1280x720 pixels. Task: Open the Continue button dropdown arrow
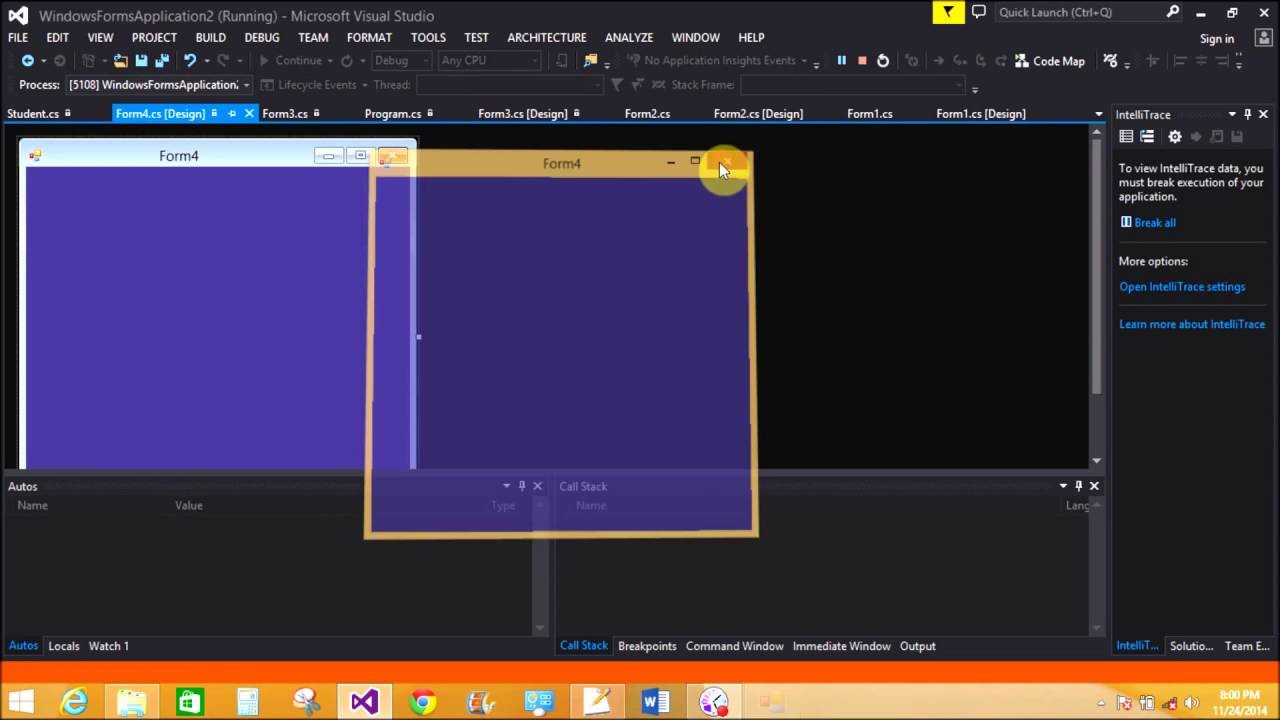pos(330,61)
